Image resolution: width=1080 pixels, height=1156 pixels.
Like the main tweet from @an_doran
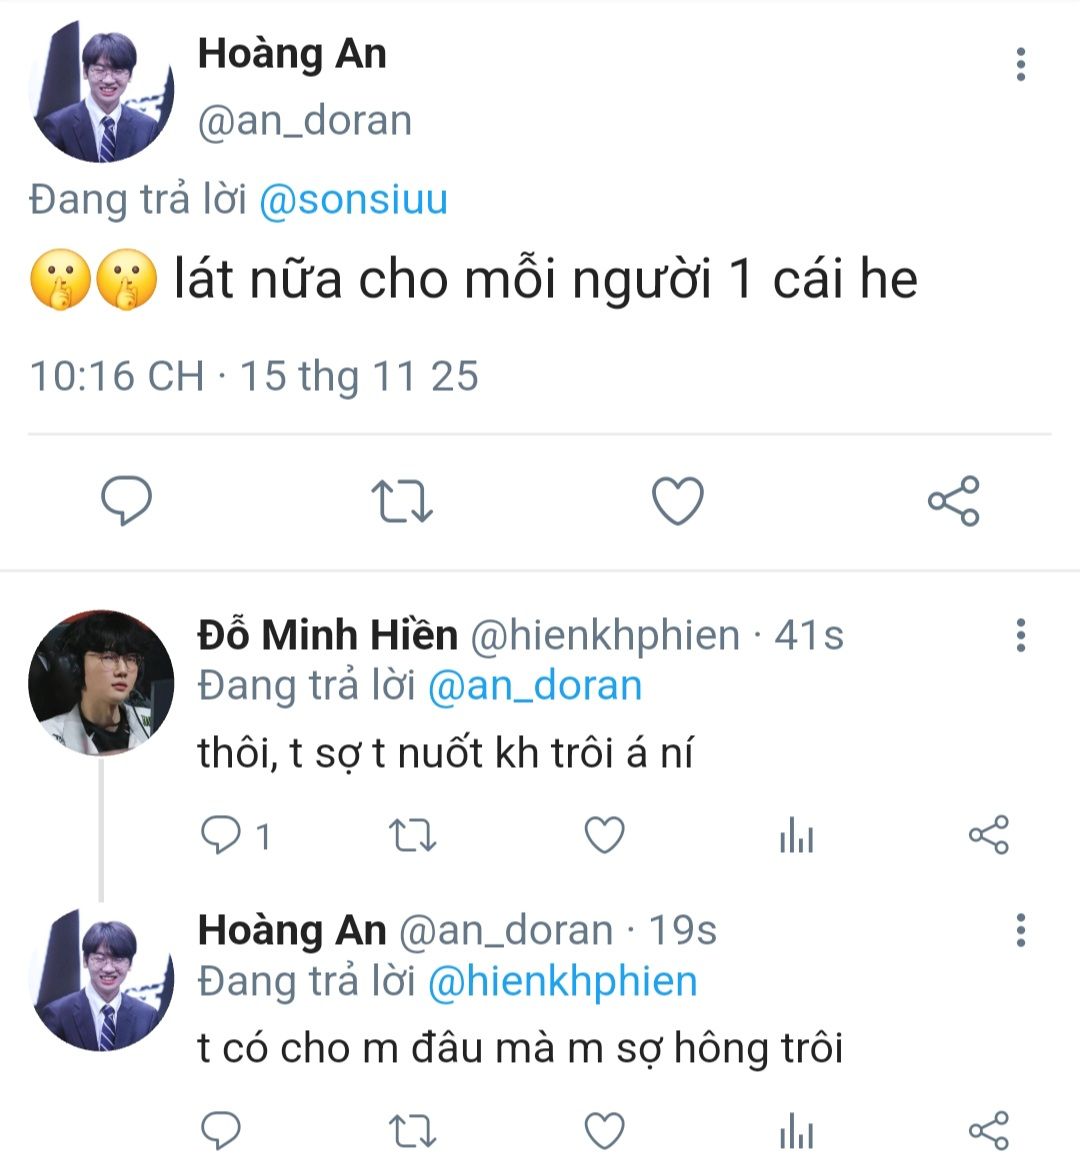[678, 501]
